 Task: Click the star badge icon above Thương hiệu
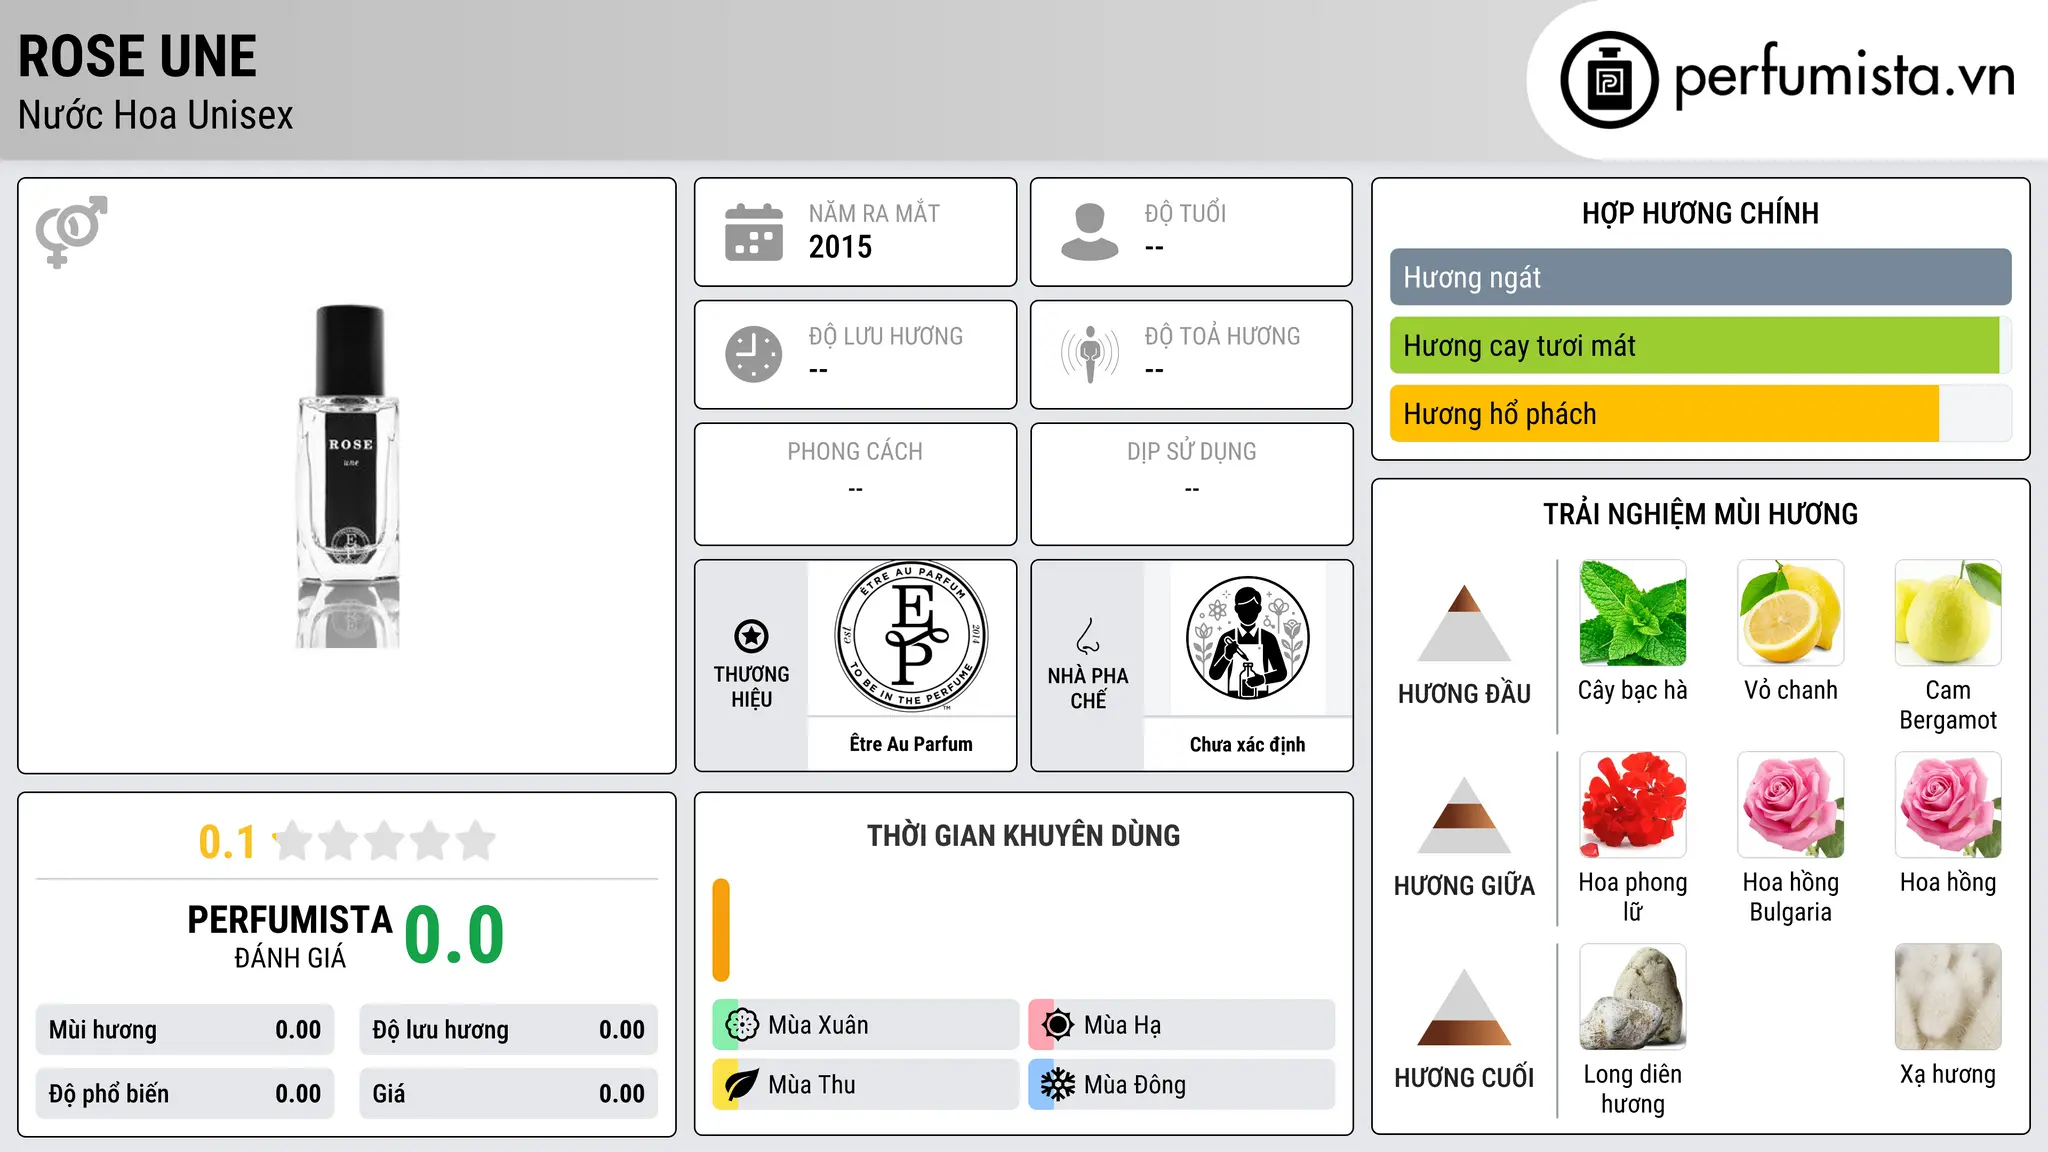coord(751,636)
